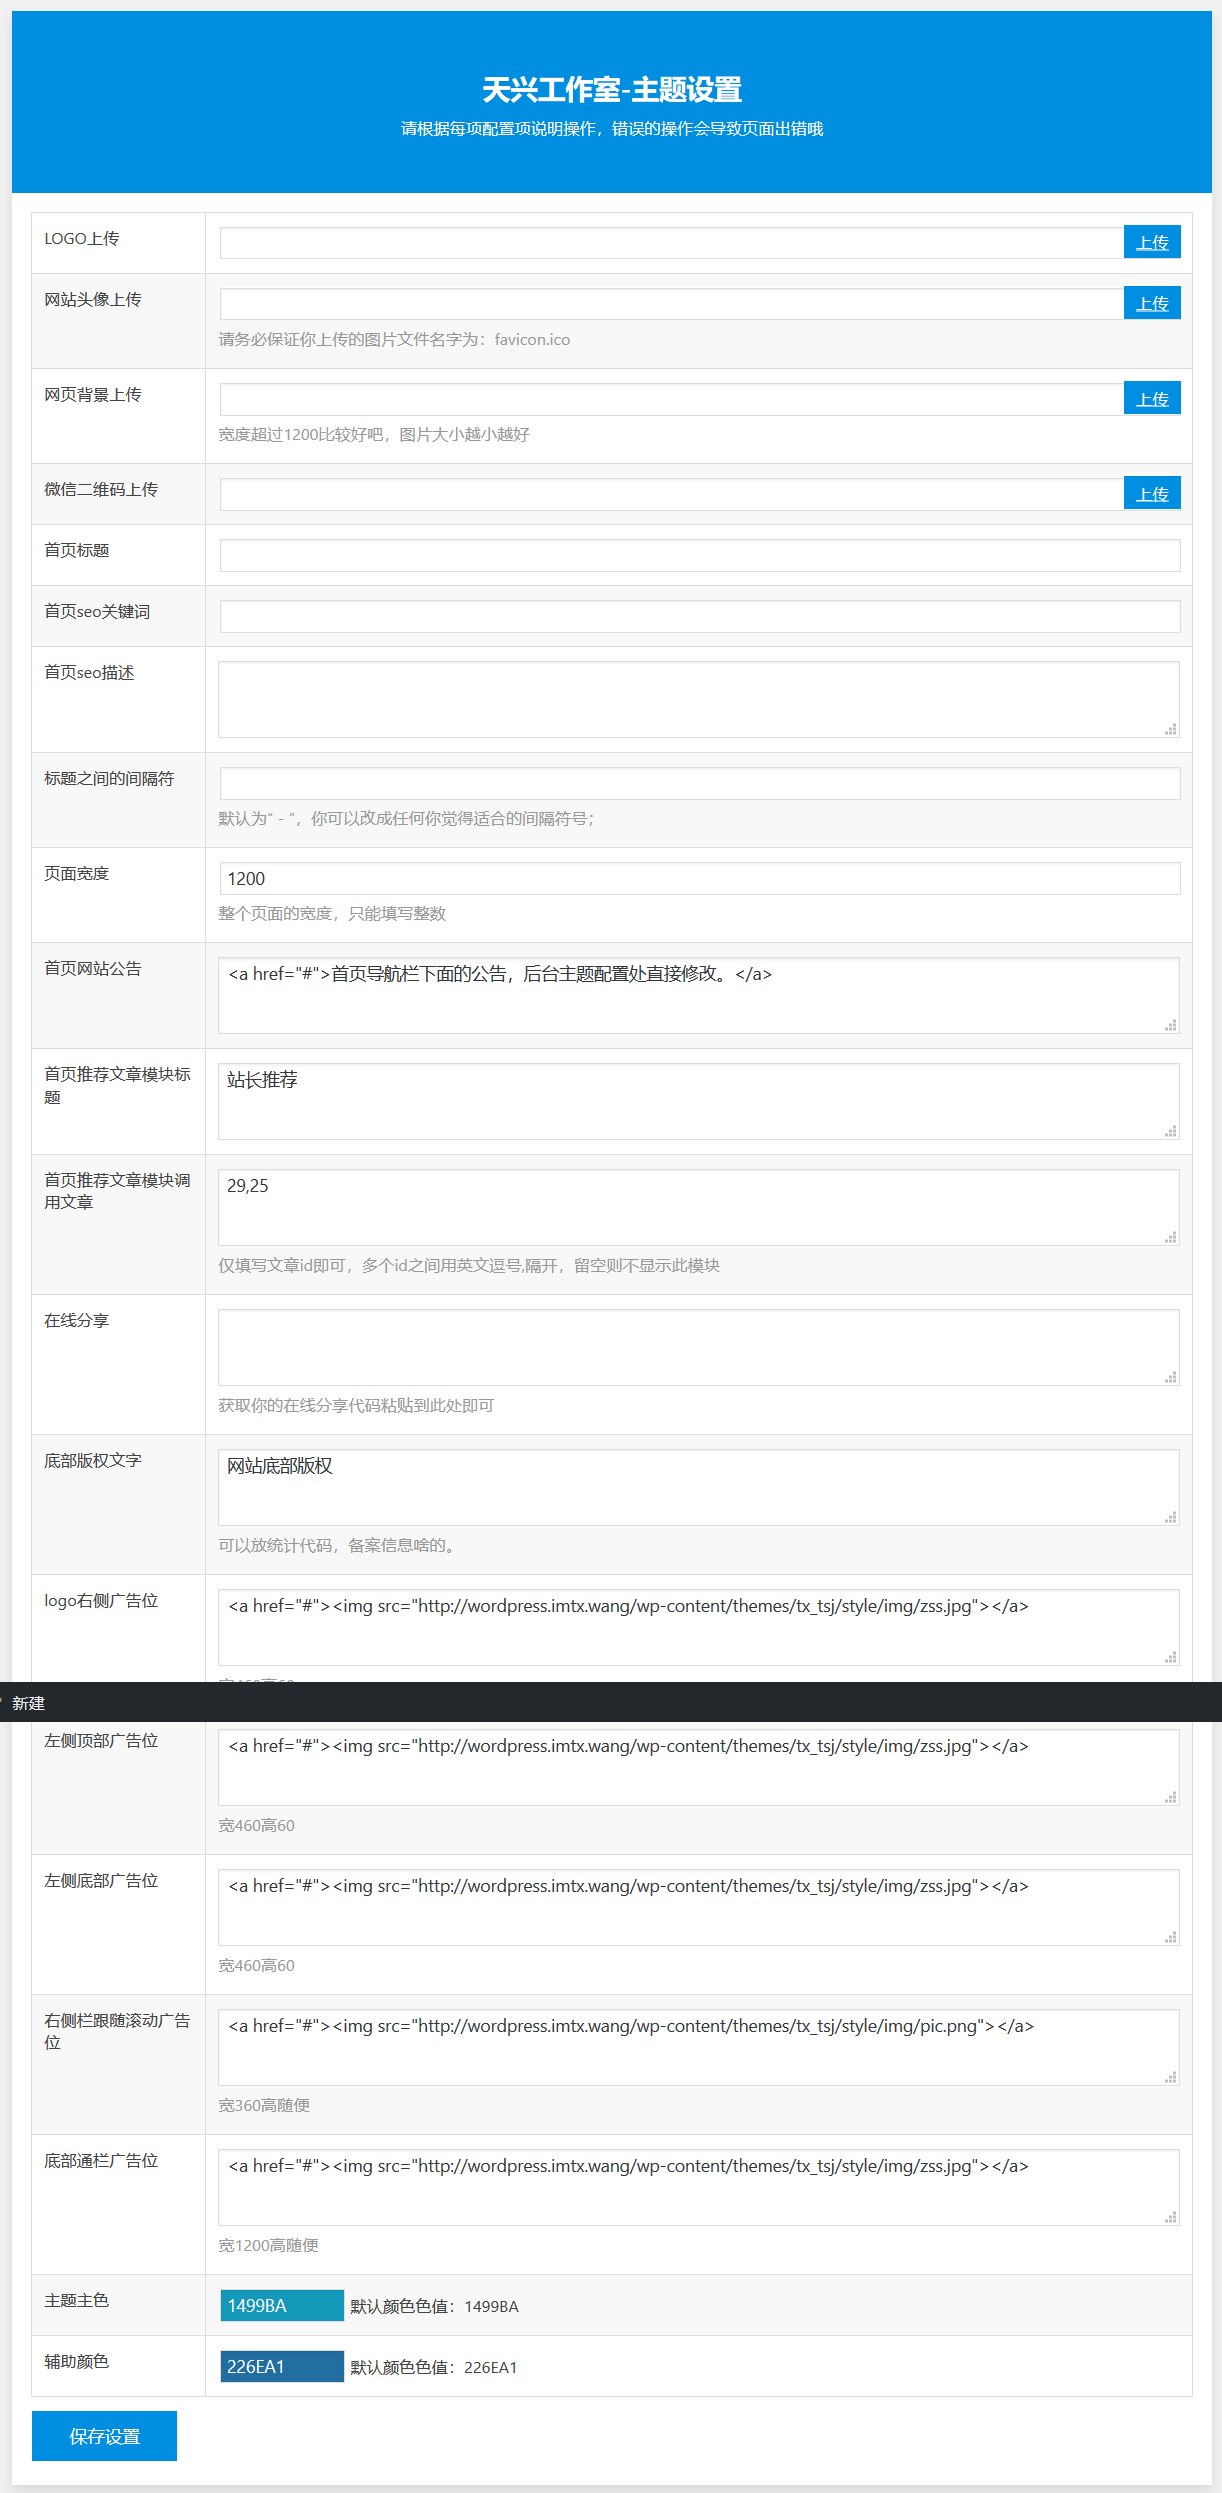Click resize handle of 首页网站公告 textarea
This screenshot has height=2493, width=1222.
pos(1170,1025)
